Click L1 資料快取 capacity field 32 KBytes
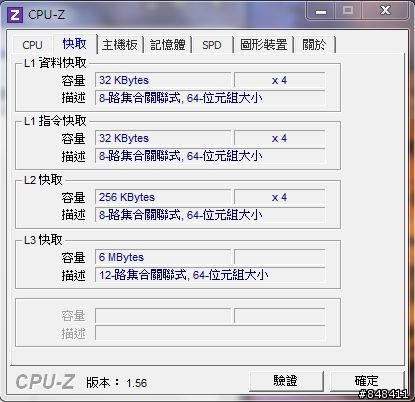415x402 pixels. click(x=163, y=80)
